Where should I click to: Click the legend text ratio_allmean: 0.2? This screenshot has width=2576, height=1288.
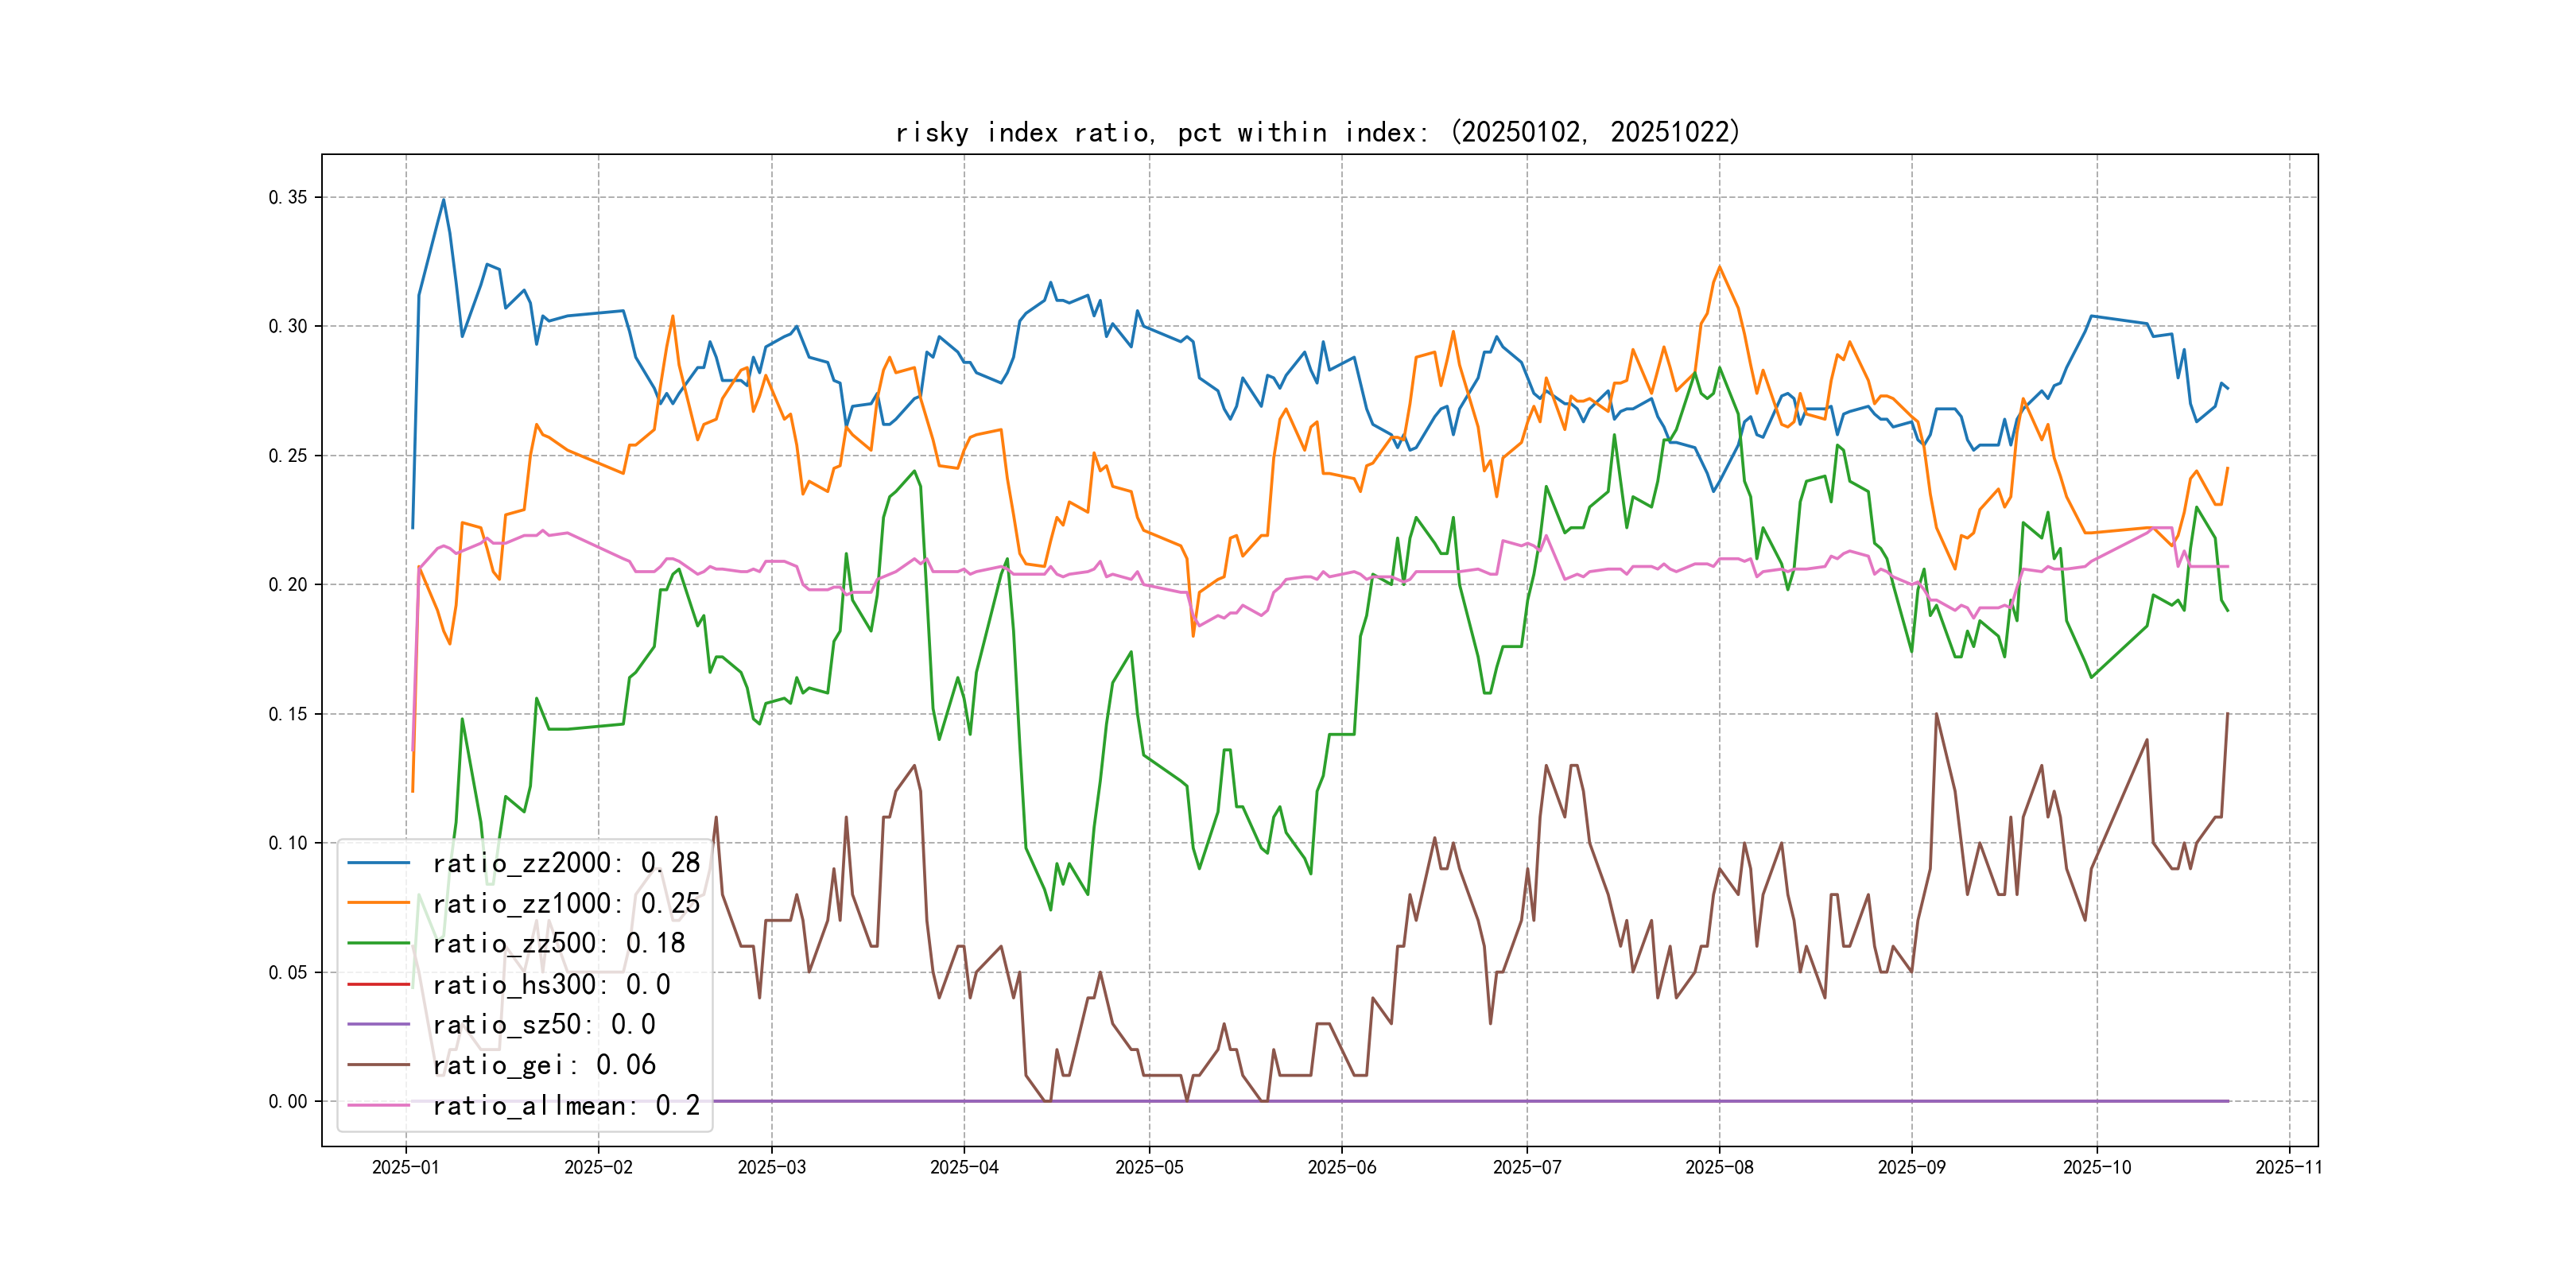tap(566, 1105)
